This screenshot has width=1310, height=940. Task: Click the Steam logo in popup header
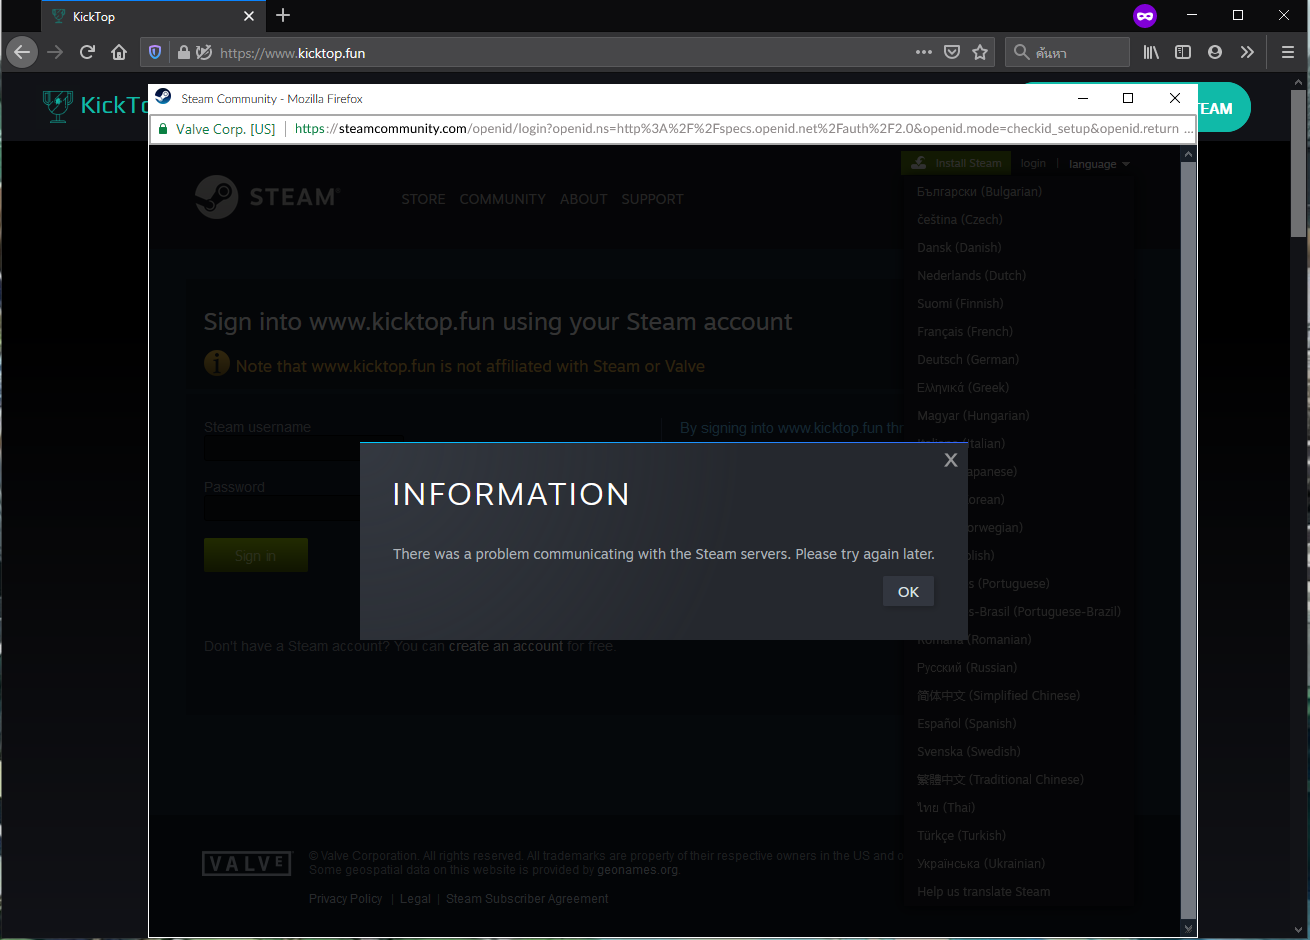click(268, 197)
